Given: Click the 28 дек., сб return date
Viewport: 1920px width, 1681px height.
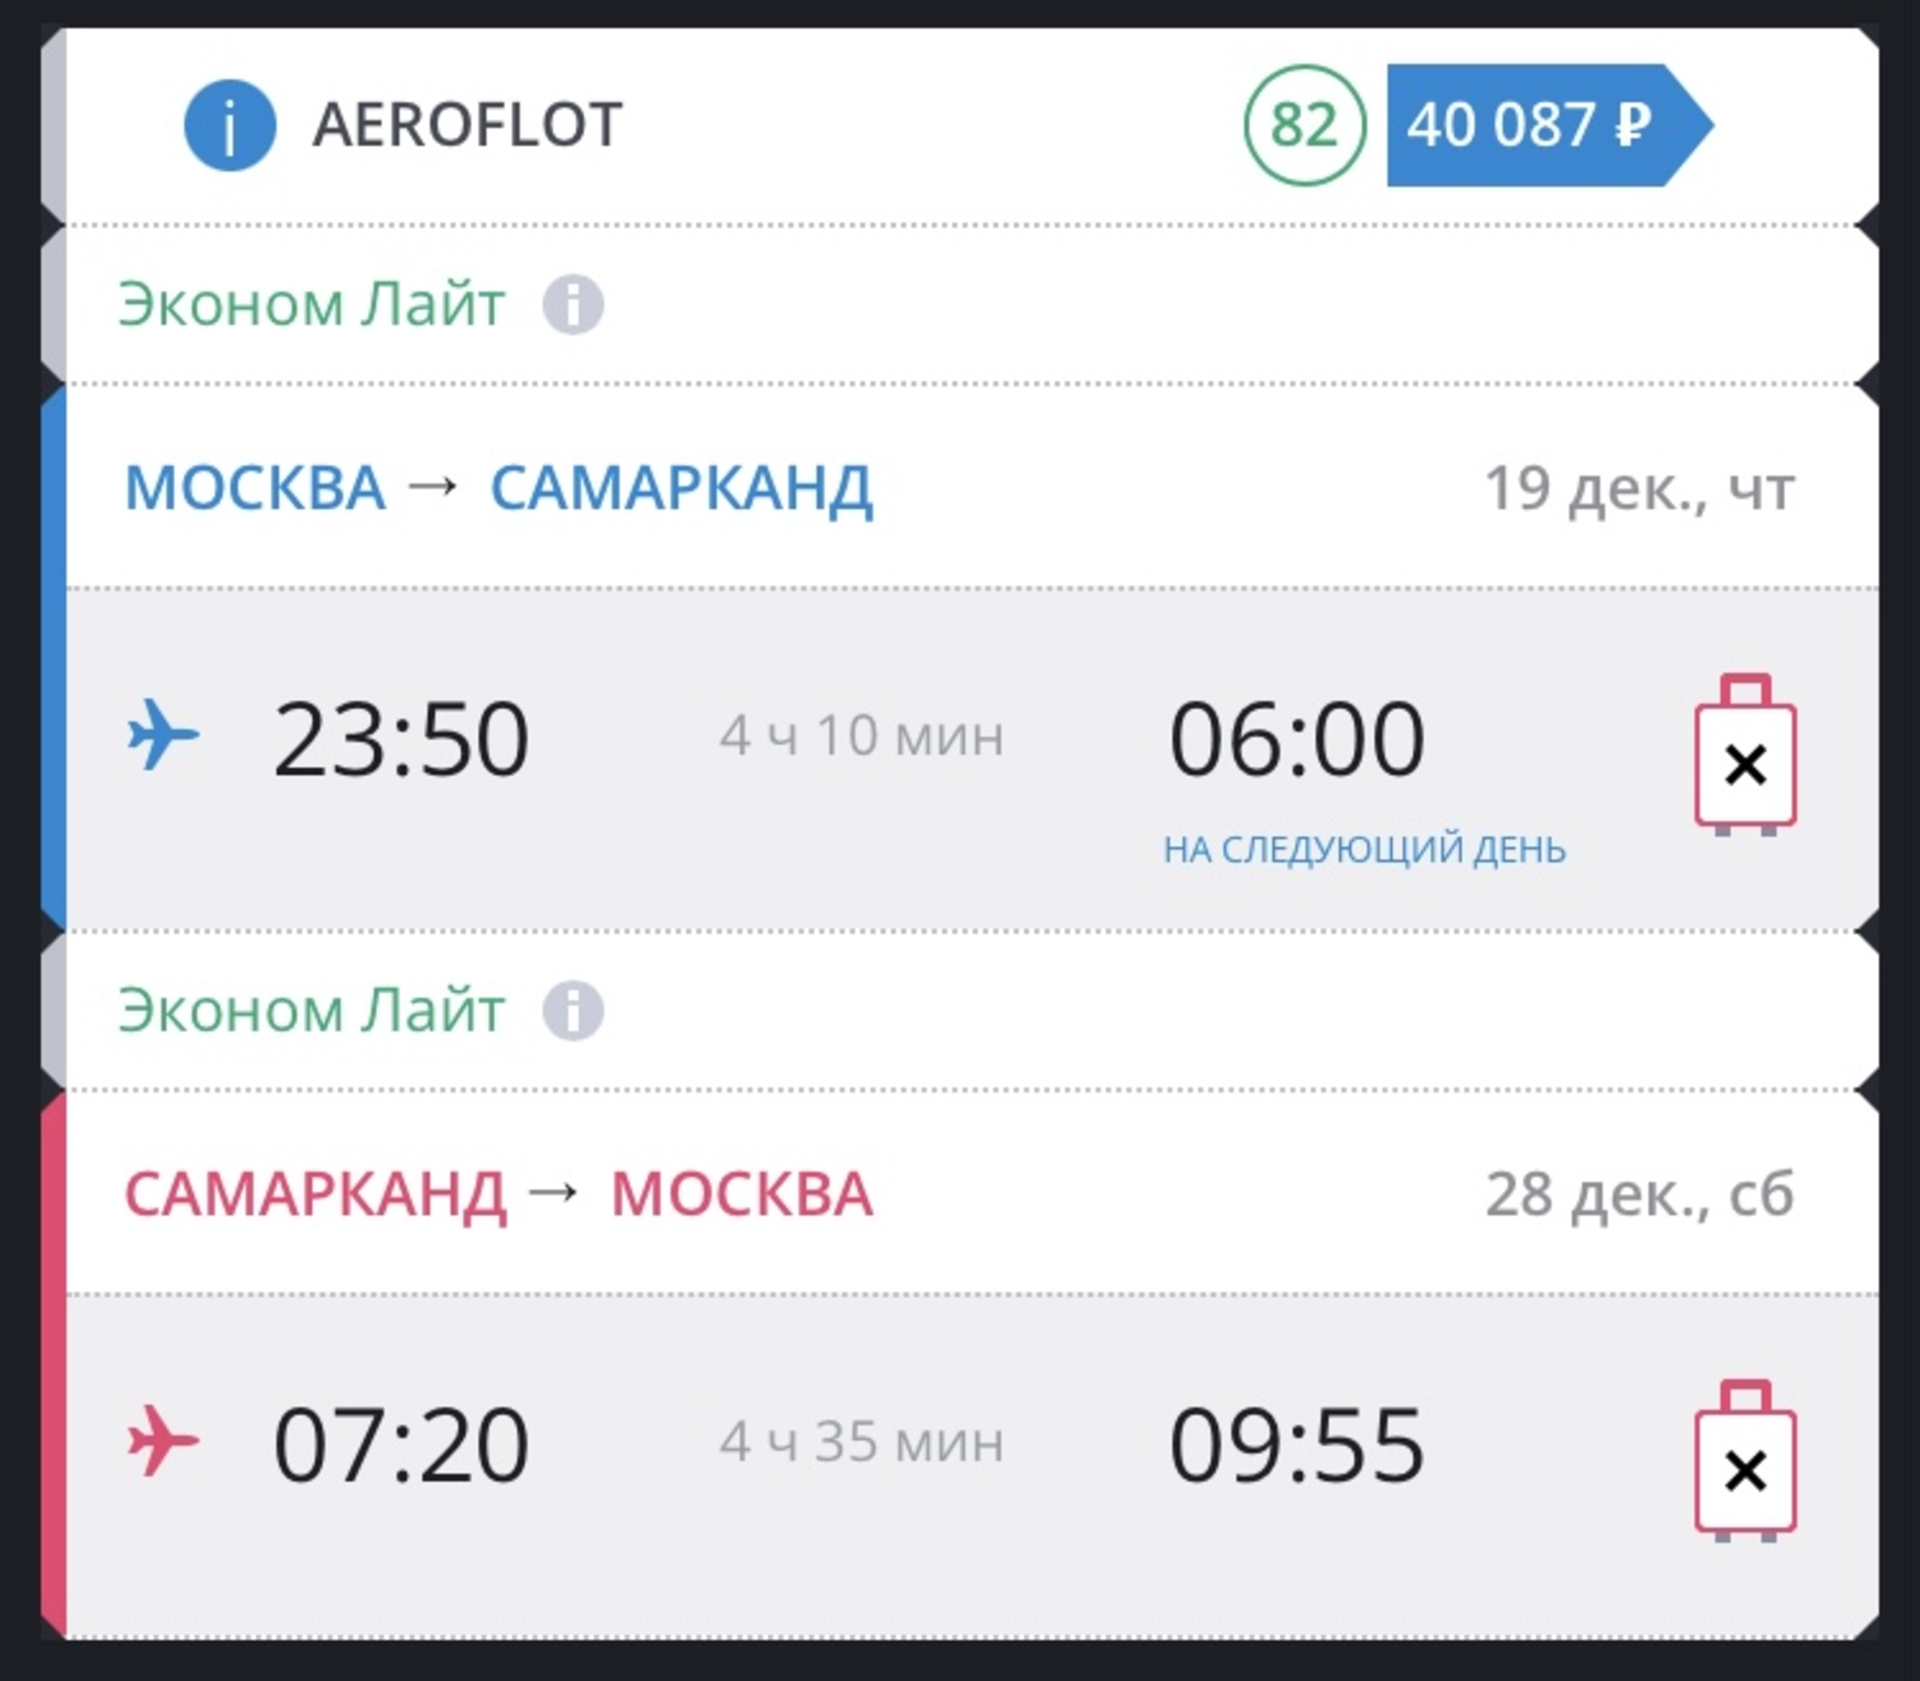Looking at the screenshot, I should [x=1639, y=1194].
